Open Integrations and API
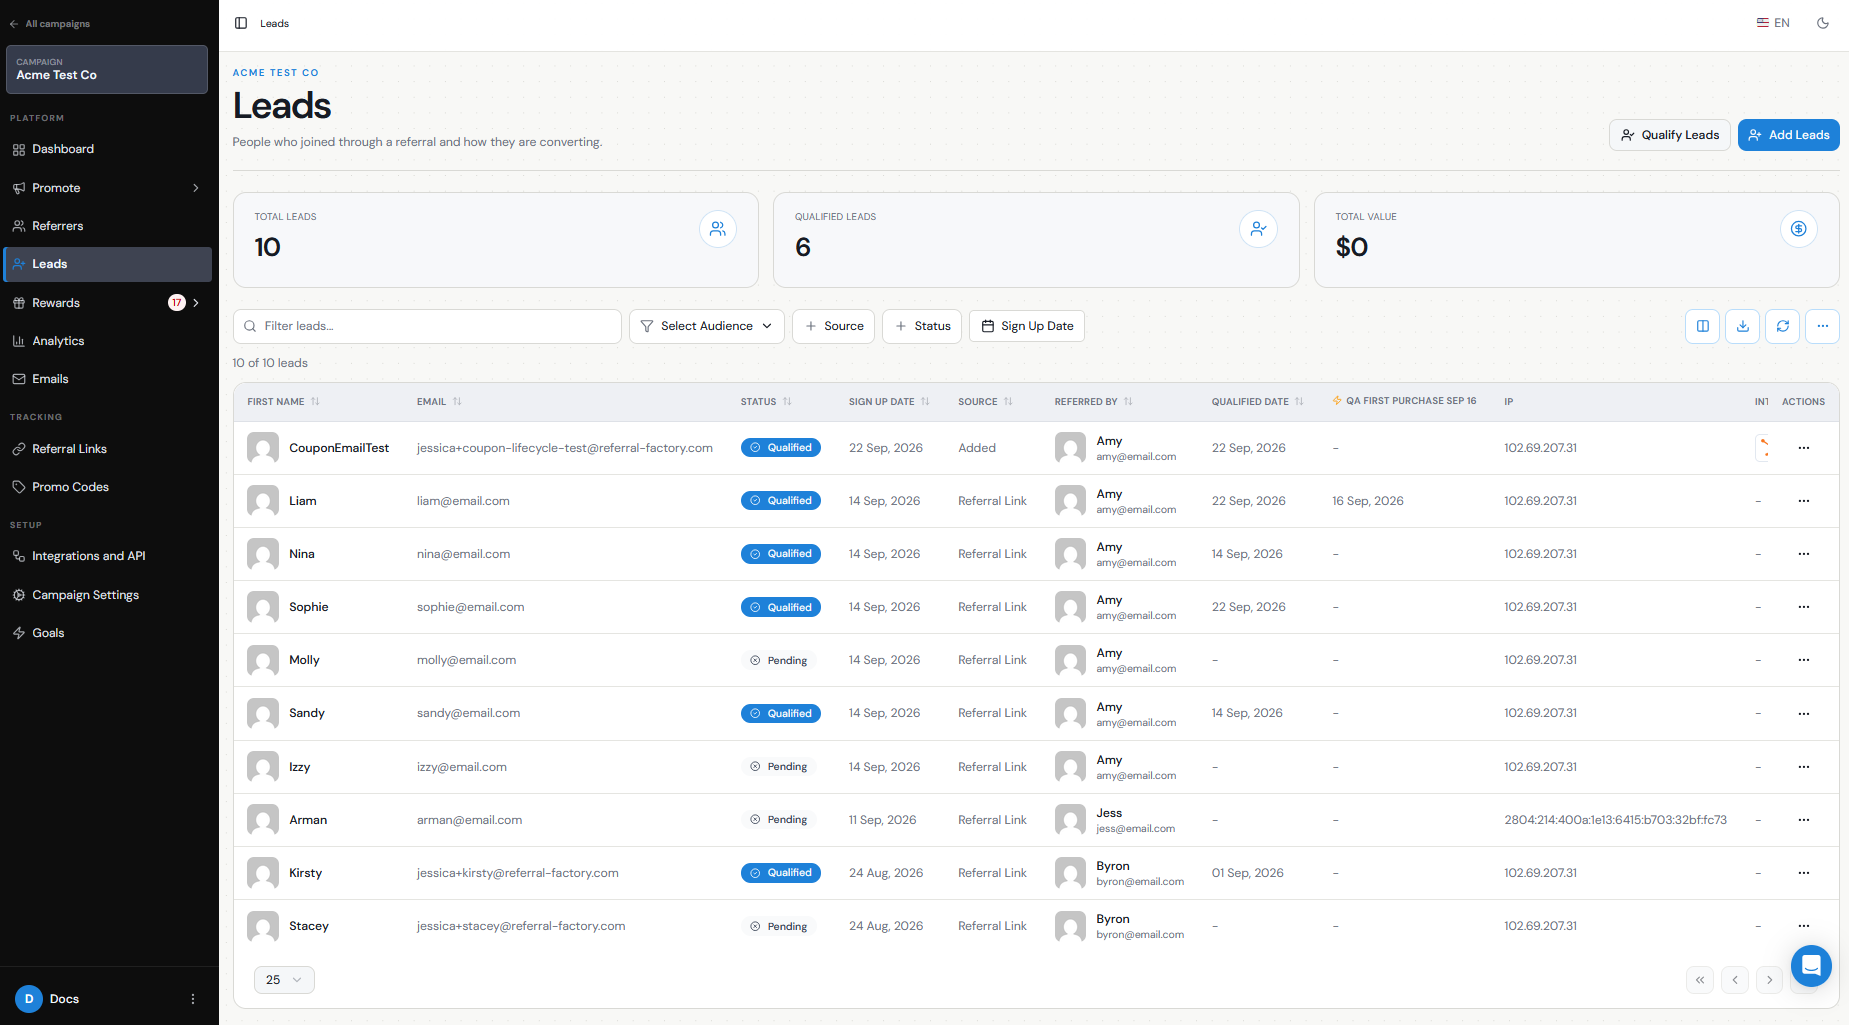Viewport: 1849px width, 1025px height. (108, 556)
